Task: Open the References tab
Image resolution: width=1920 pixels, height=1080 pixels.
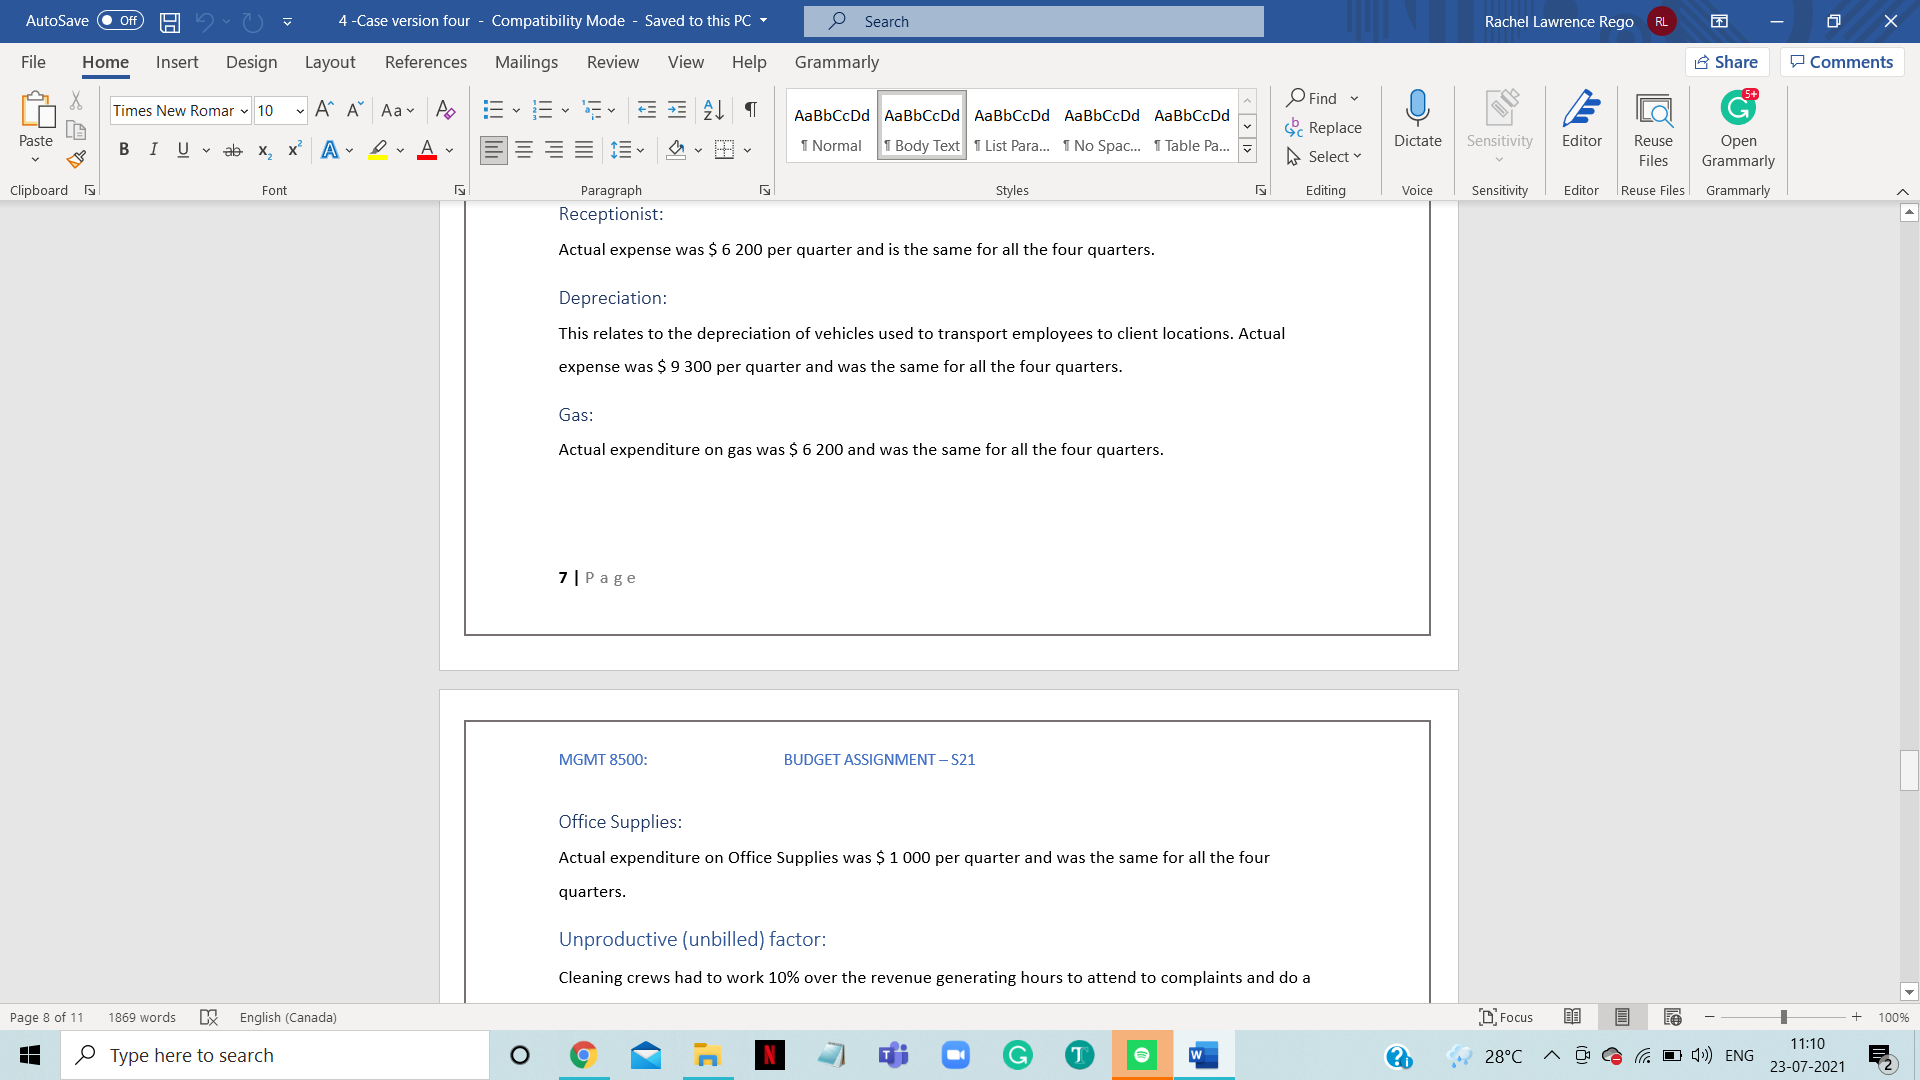Action: click(425, 62)
